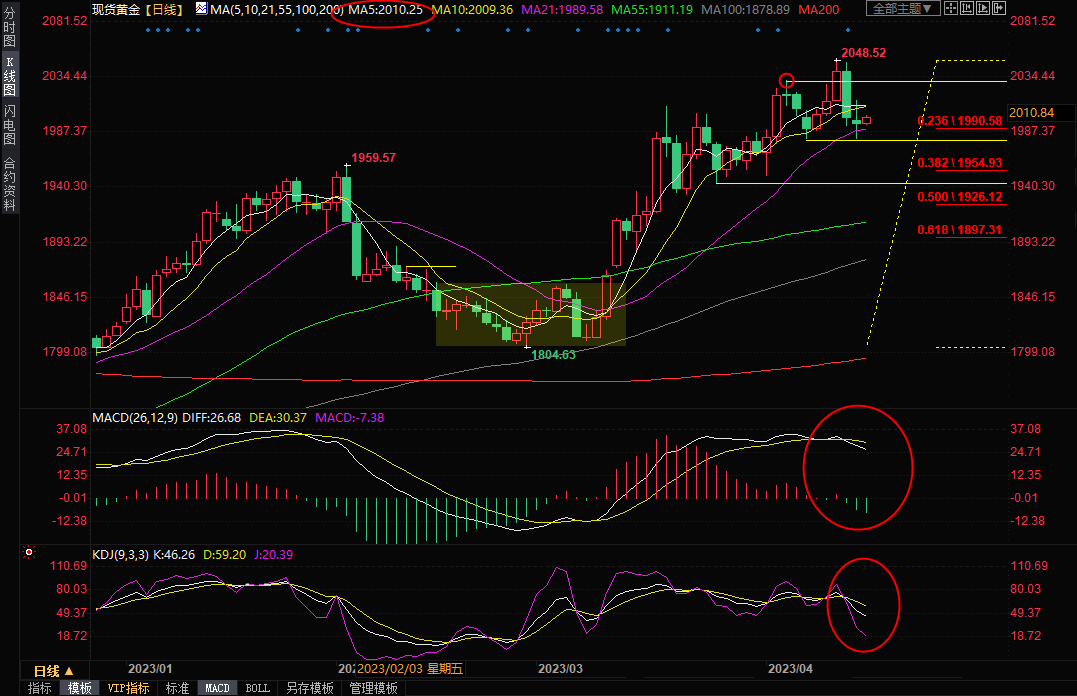Click the KDJ panel 110.69 right scale value
Screen dimensions: 1077x696
(x=1029, y=566)
